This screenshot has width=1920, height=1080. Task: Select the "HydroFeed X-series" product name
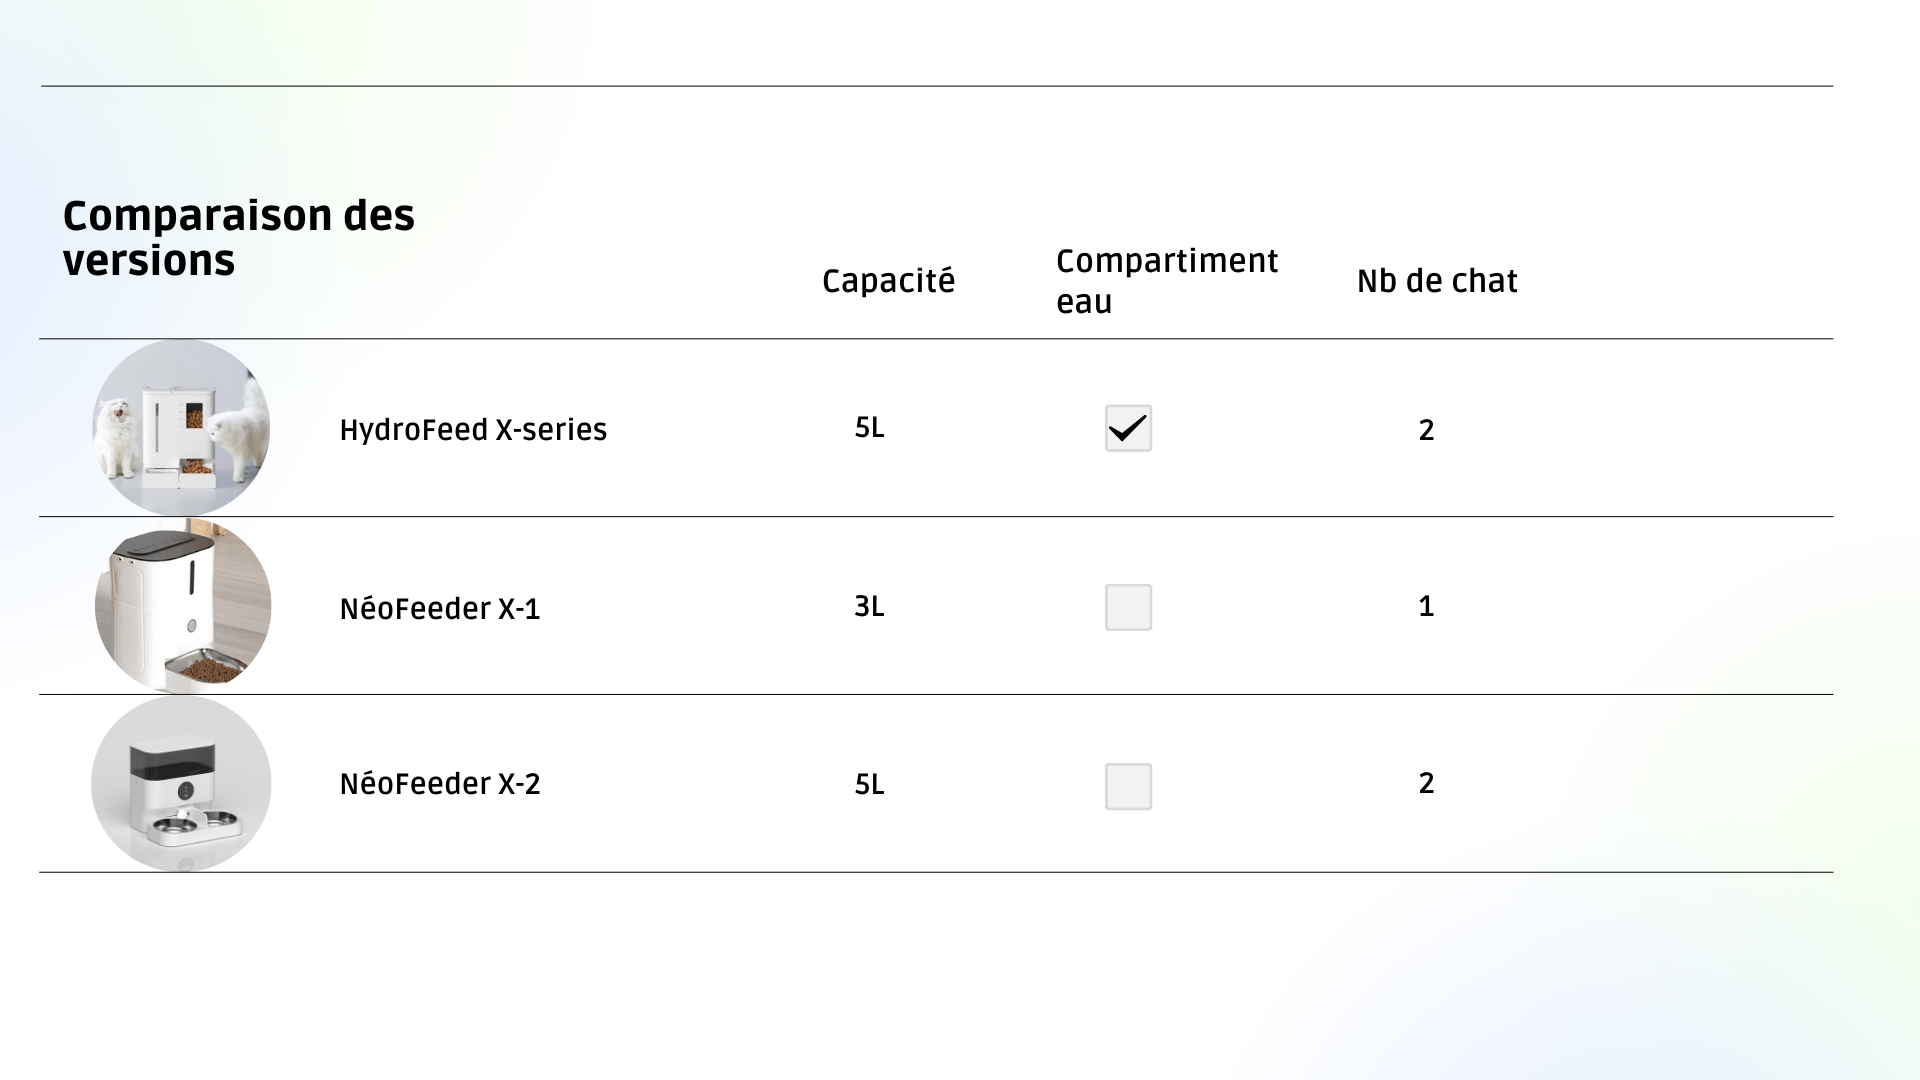[473, 430]
